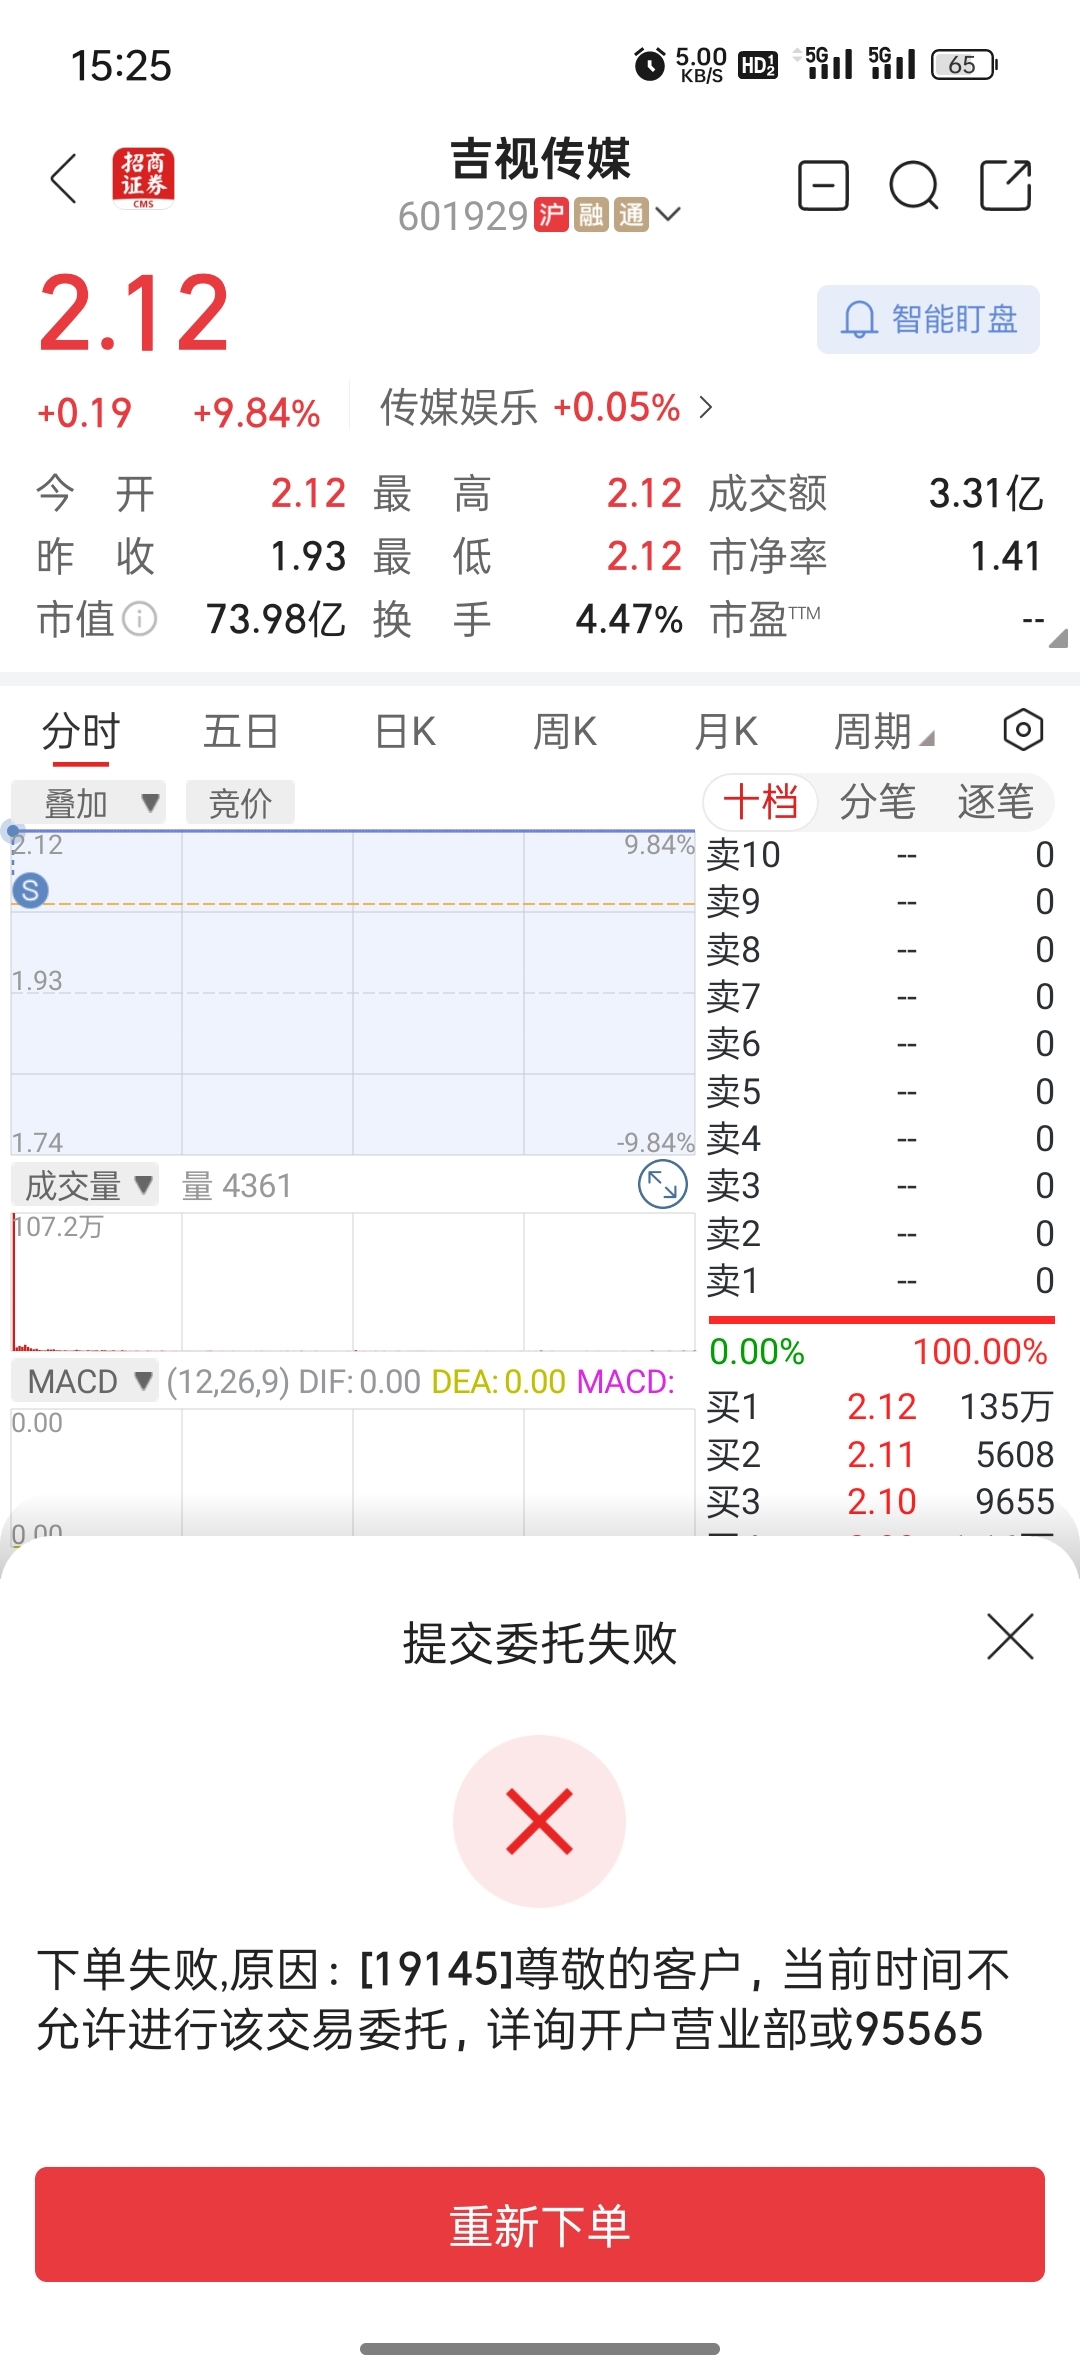Tap the 量 4361 volume readout
The image size is (1080, 2376).
pos(237,1186)
